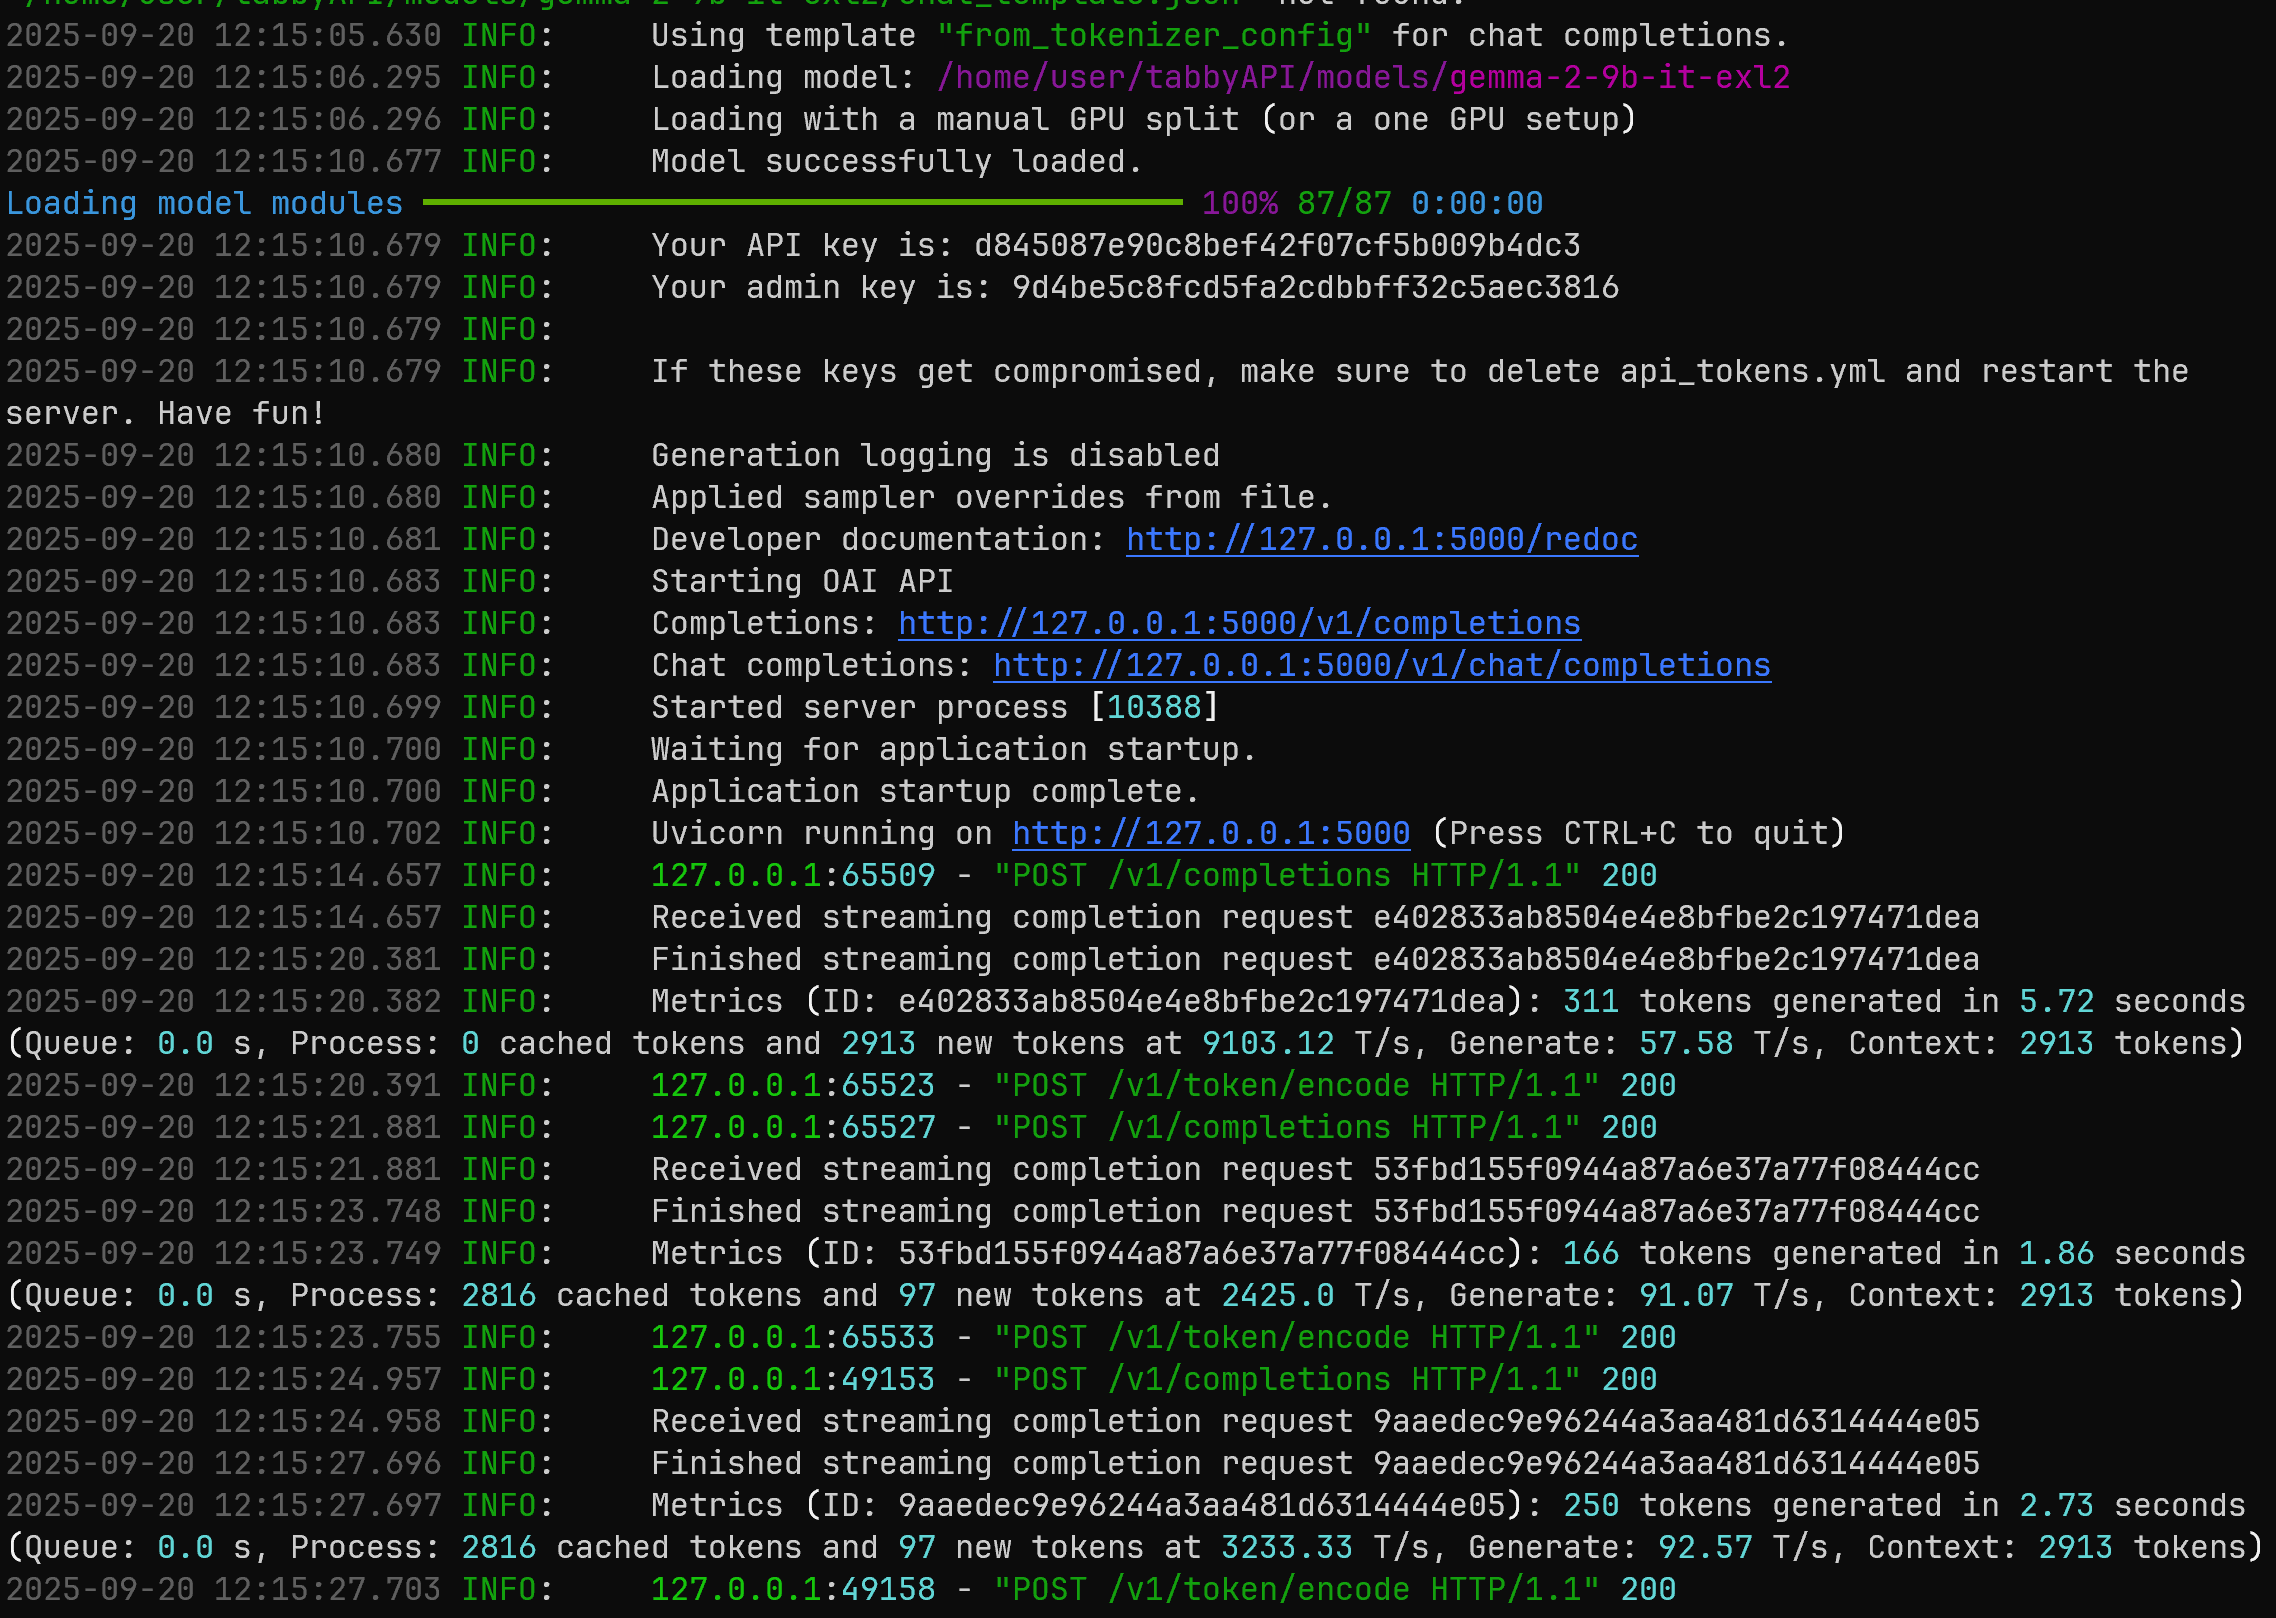Viewport: 2276px width, 1618px height.
Task: Click the 9103.12 T/s process speed value
Action: 1267,1044
